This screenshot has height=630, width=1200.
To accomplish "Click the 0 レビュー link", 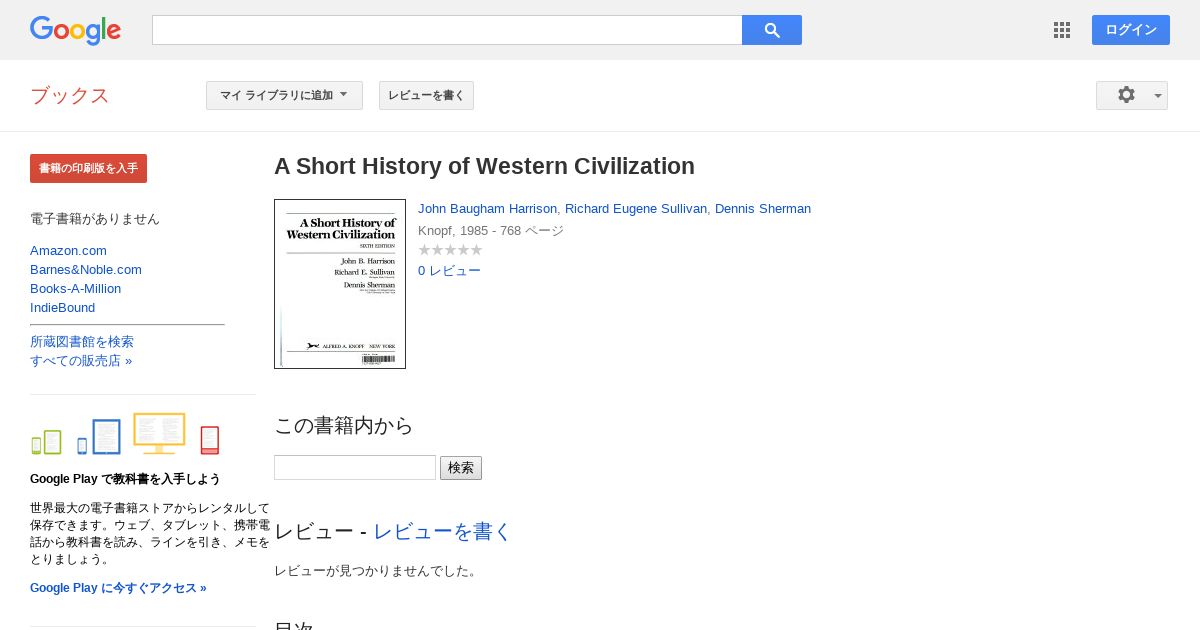I will (x=449, y=270).
